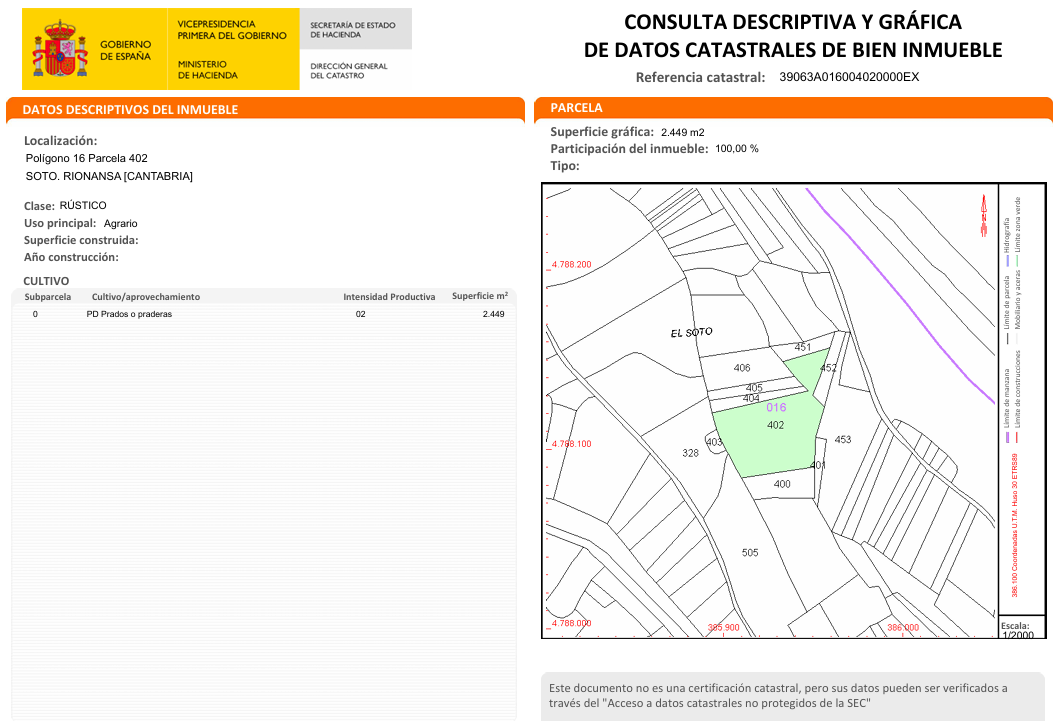Click the Escala 1/2000 scale box
Screen dimensions: 1062x721
point(1018,630)
